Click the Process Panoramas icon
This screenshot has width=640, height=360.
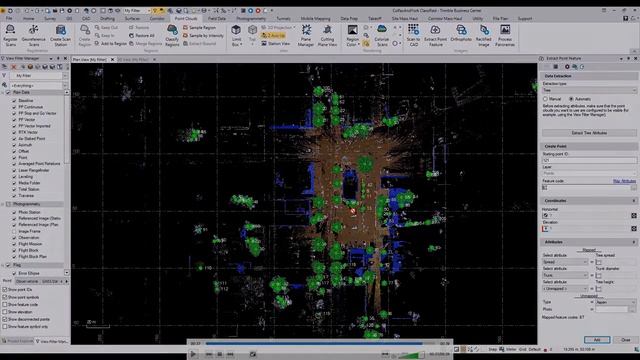pyautogui.click(x=505, y=36)
